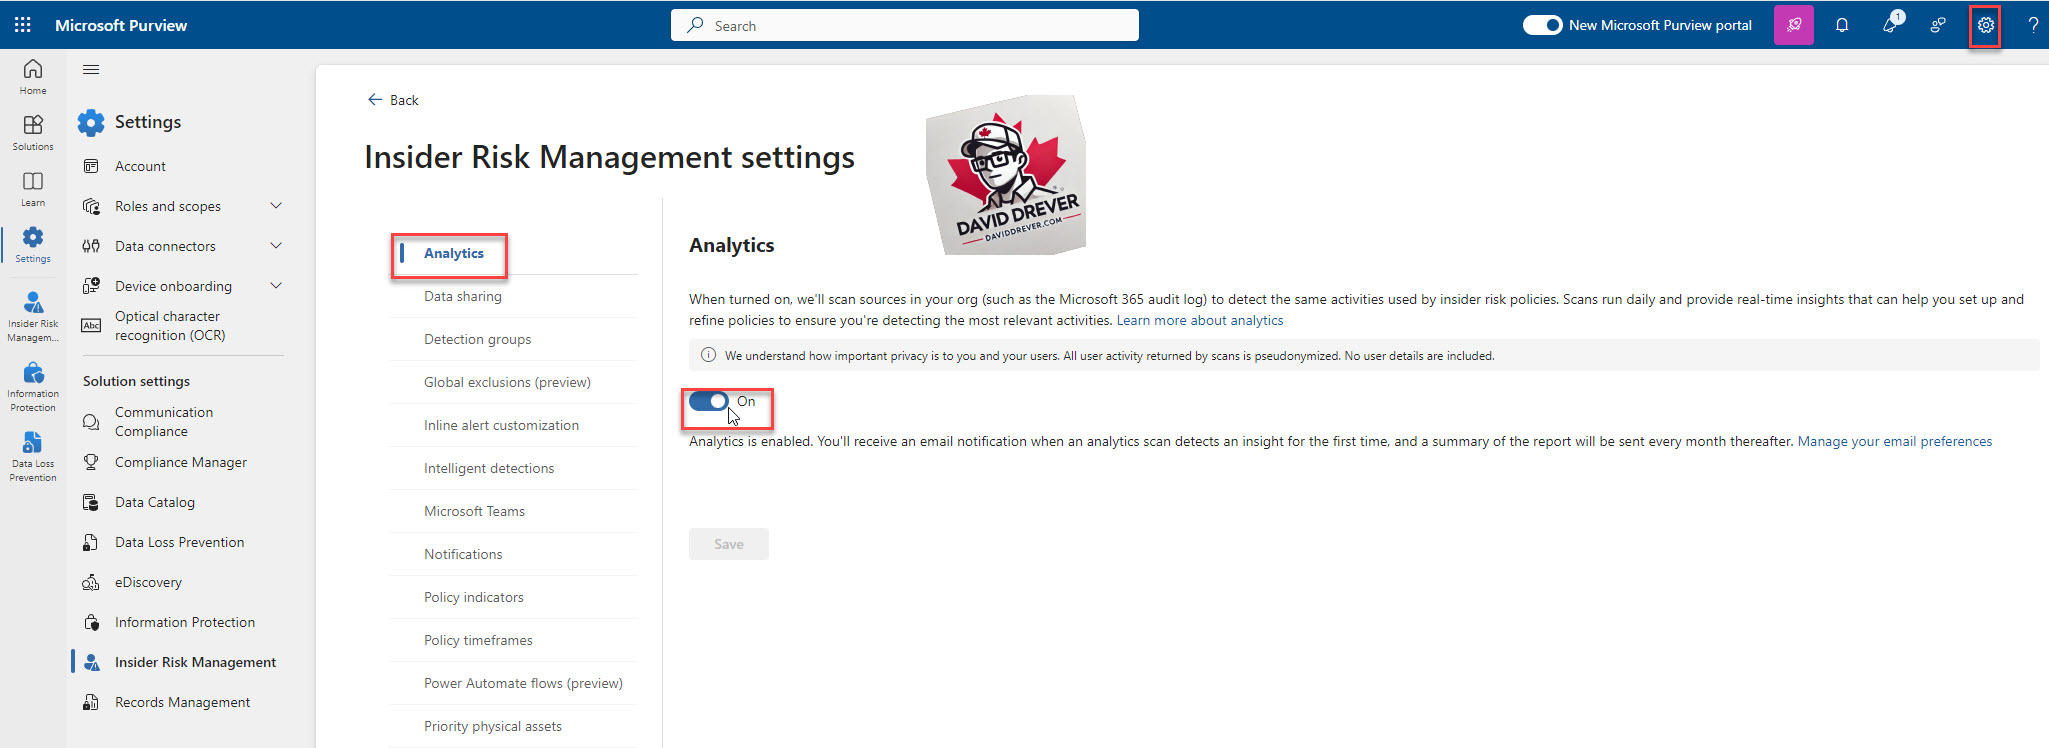Open the Policy indicators tab
The image size is (2049, 748).
click(474, 597)
